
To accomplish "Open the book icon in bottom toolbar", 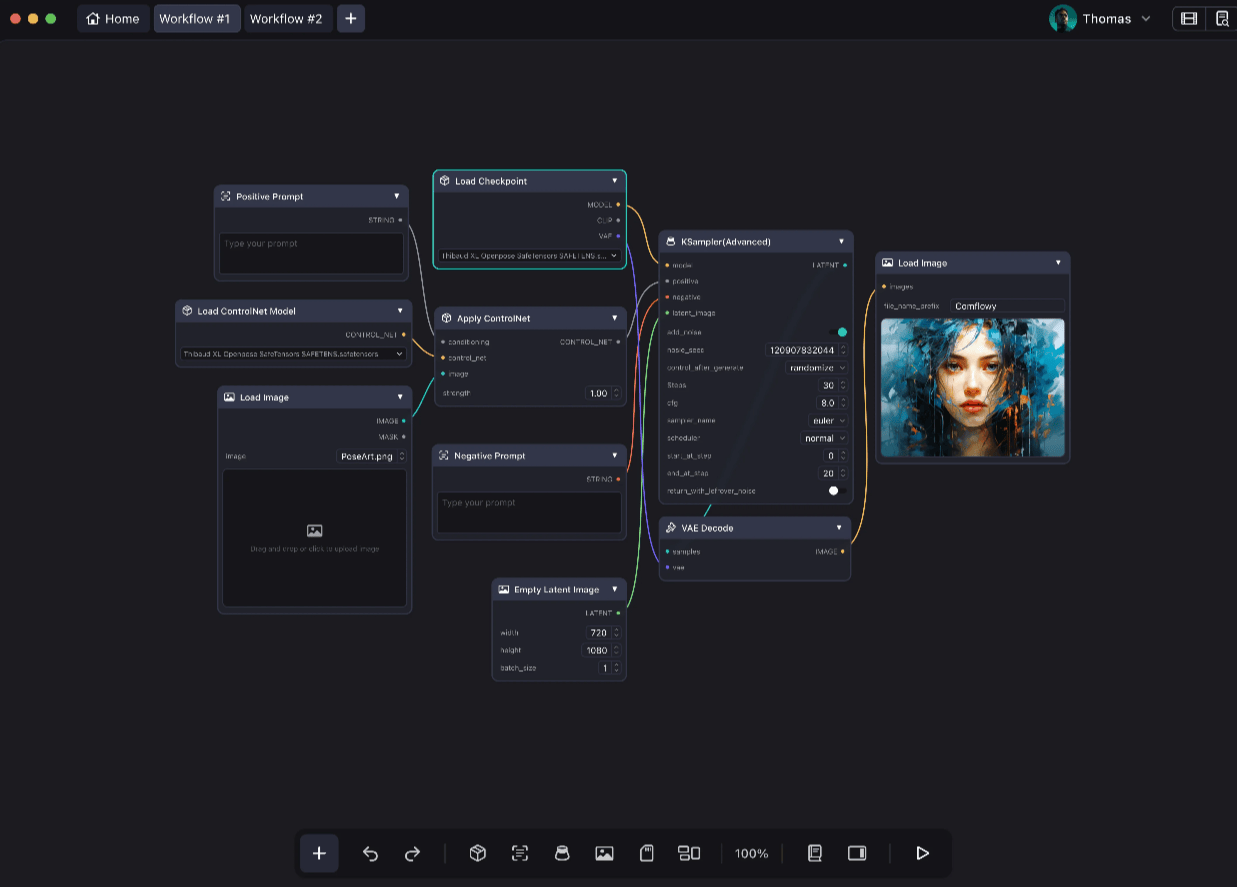I will pos(815,853).
